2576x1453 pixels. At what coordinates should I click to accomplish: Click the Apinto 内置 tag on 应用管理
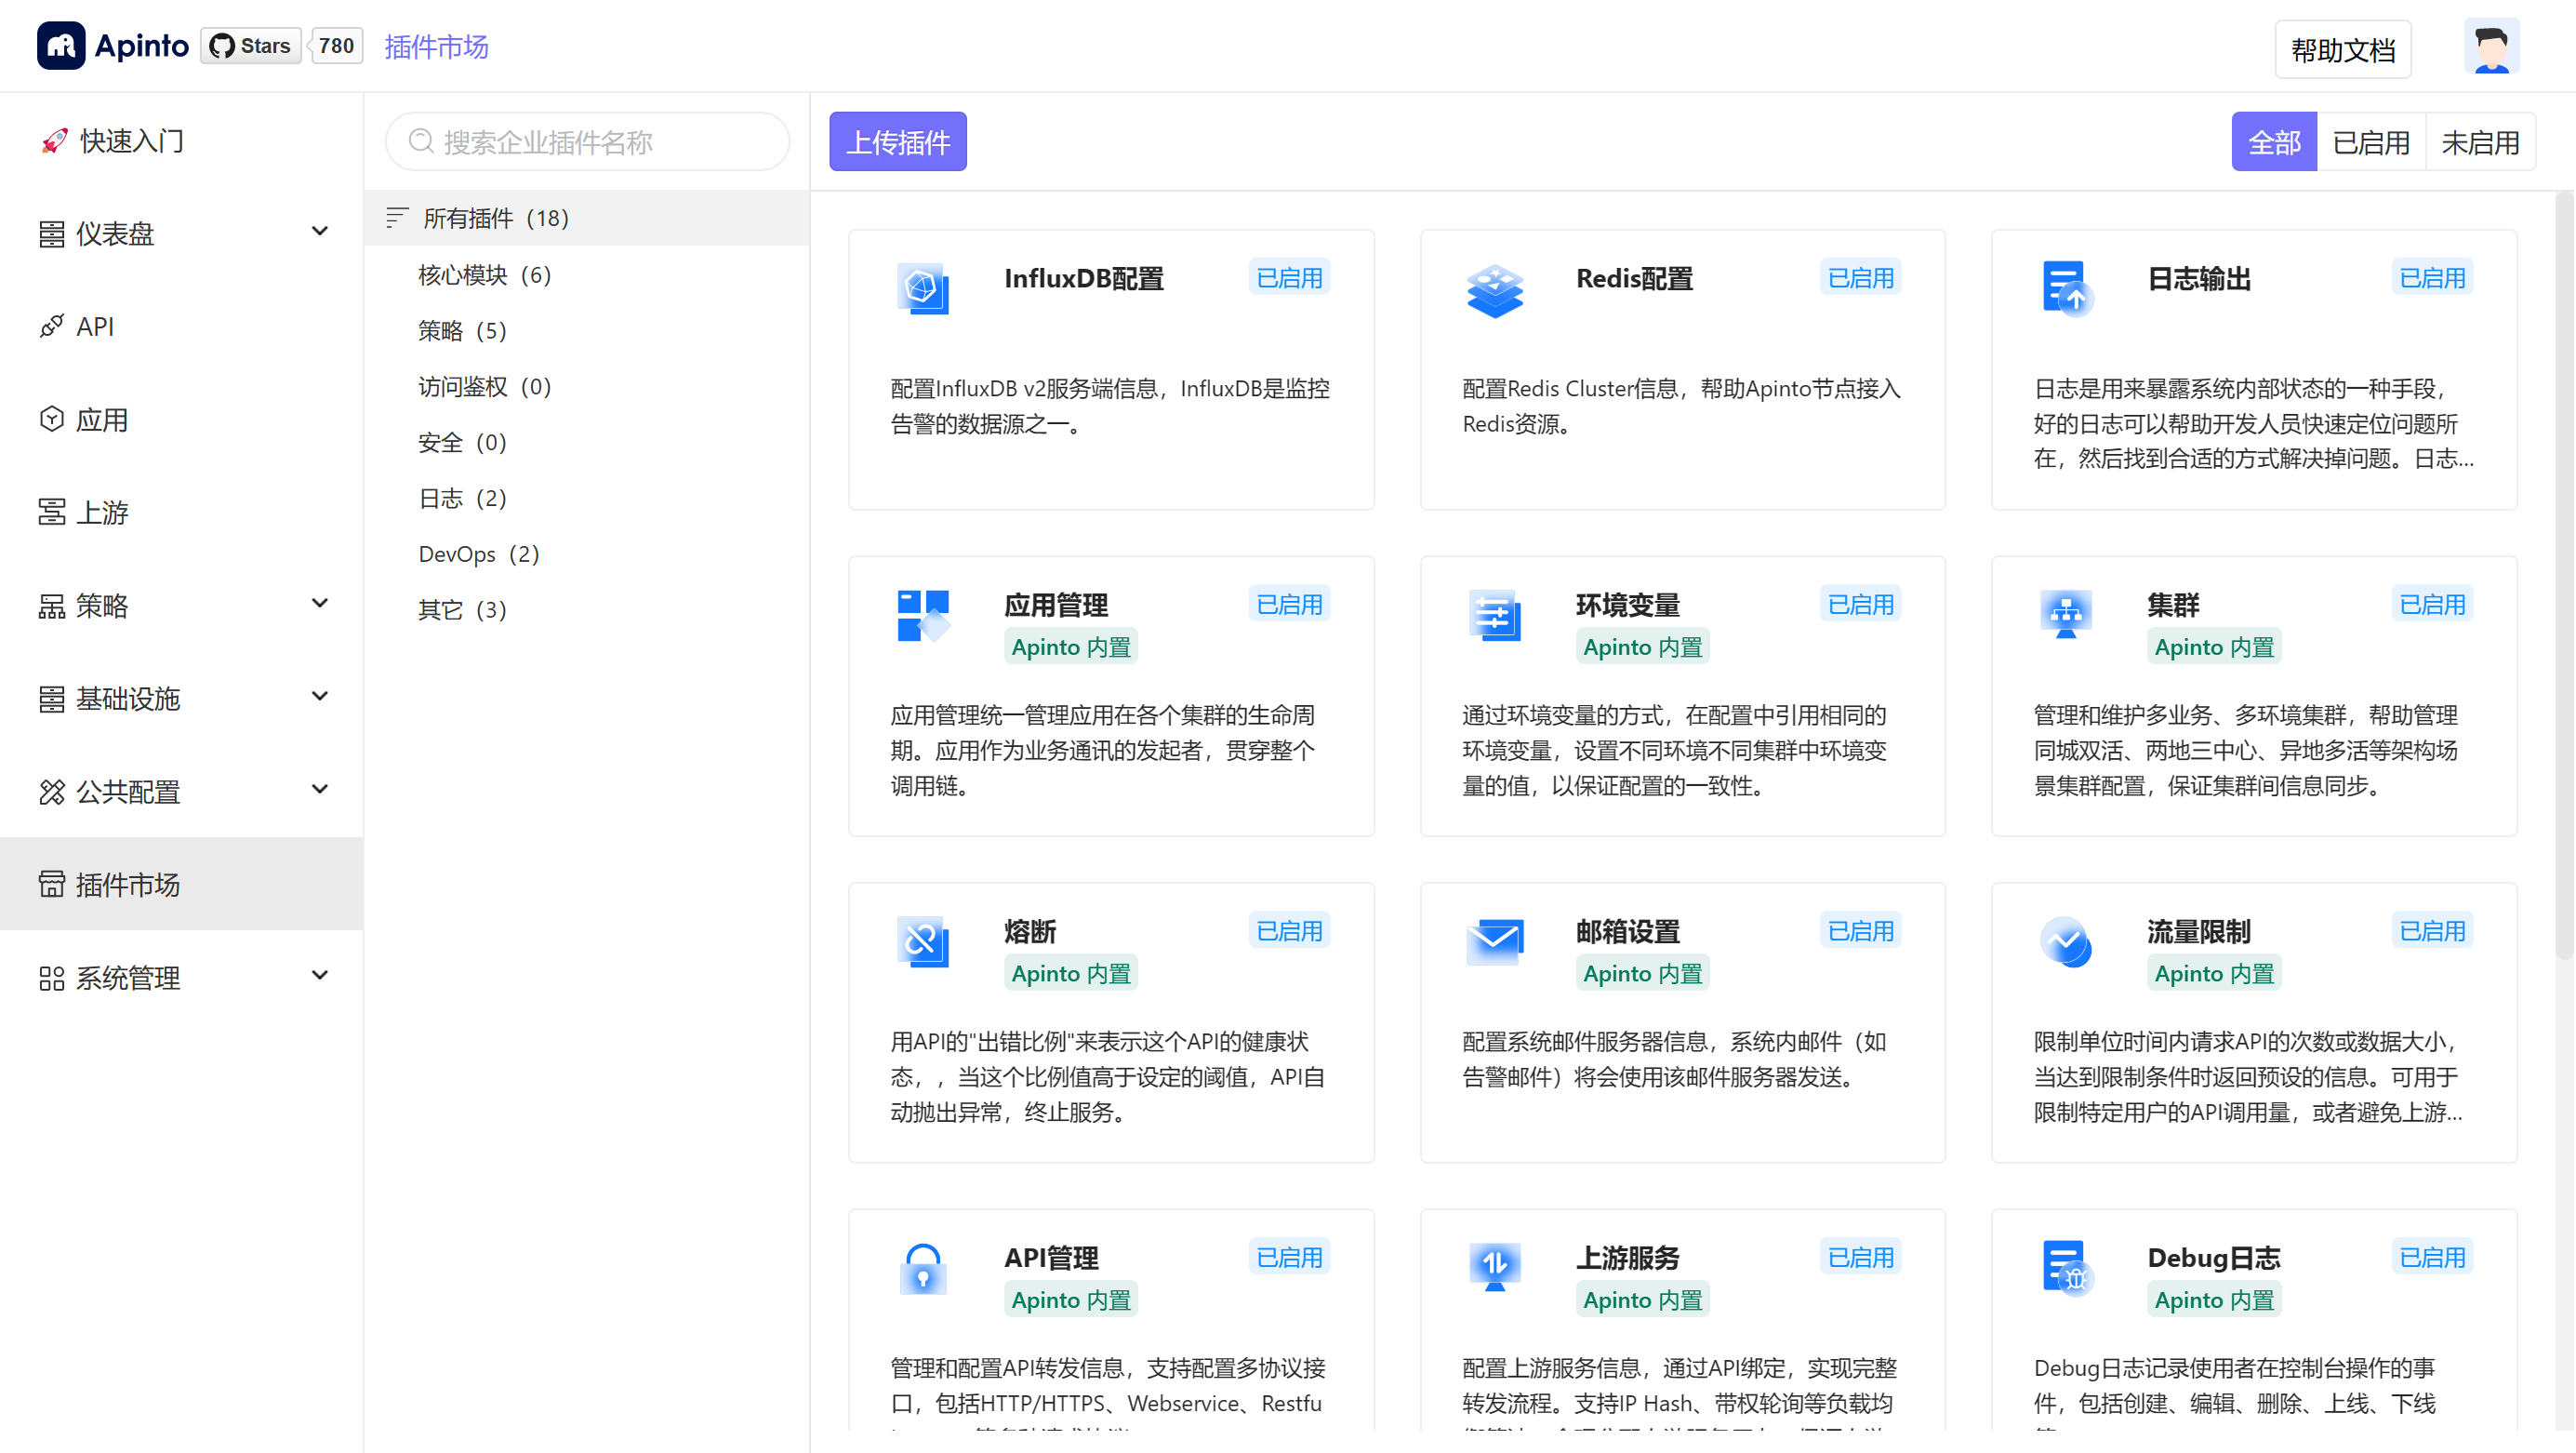click(x=1071, y=647)
